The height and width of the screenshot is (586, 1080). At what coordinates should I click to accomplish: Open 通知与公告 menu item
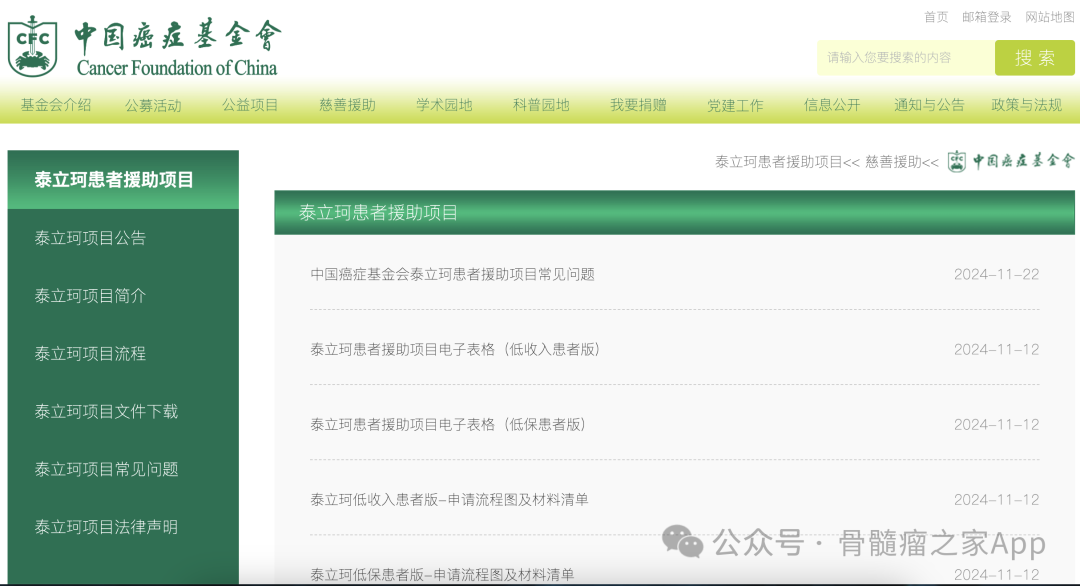pos(929,105)
